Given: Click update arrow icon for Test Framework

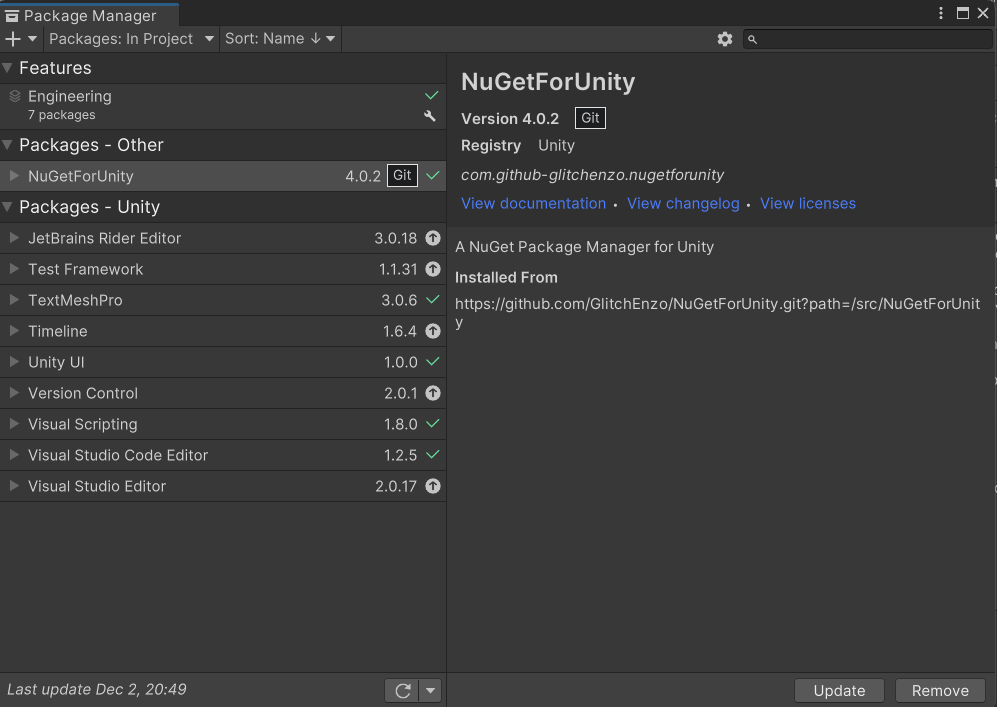Looking at the screenshot, I should coord(433,269).
